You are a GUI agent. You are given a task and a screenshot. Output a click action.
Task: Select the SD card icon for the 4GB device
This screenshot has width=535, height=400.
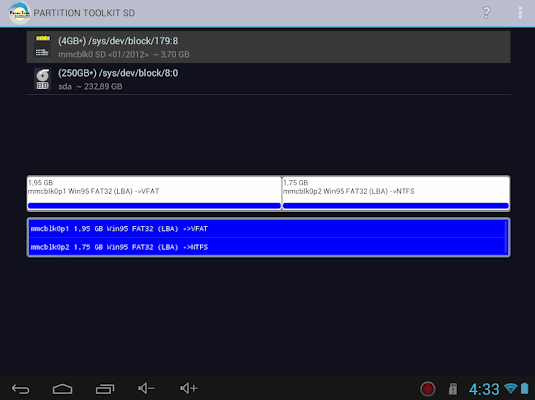pyautogui.click(x=43, y=46)
